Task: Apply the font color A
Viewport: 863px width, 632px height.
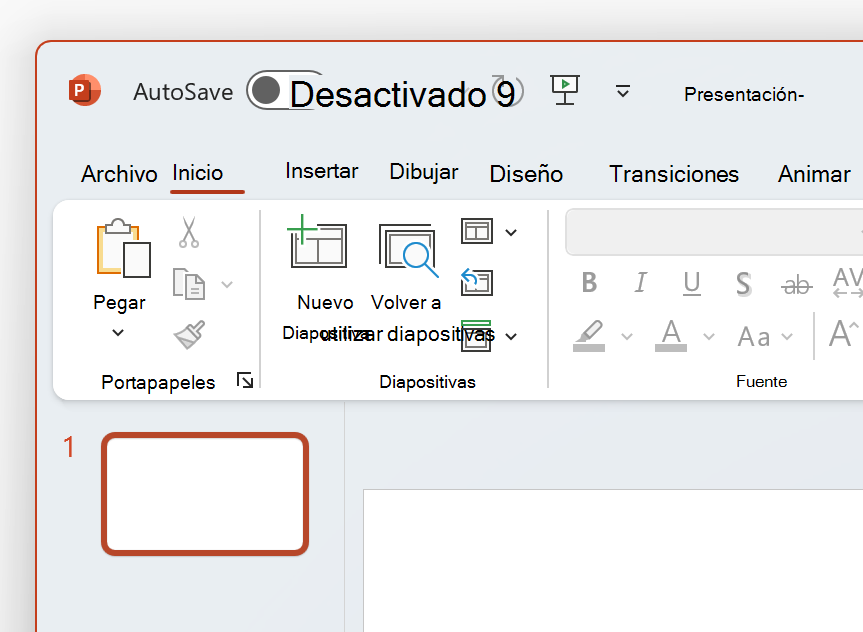Action: (x=671, y=335)
